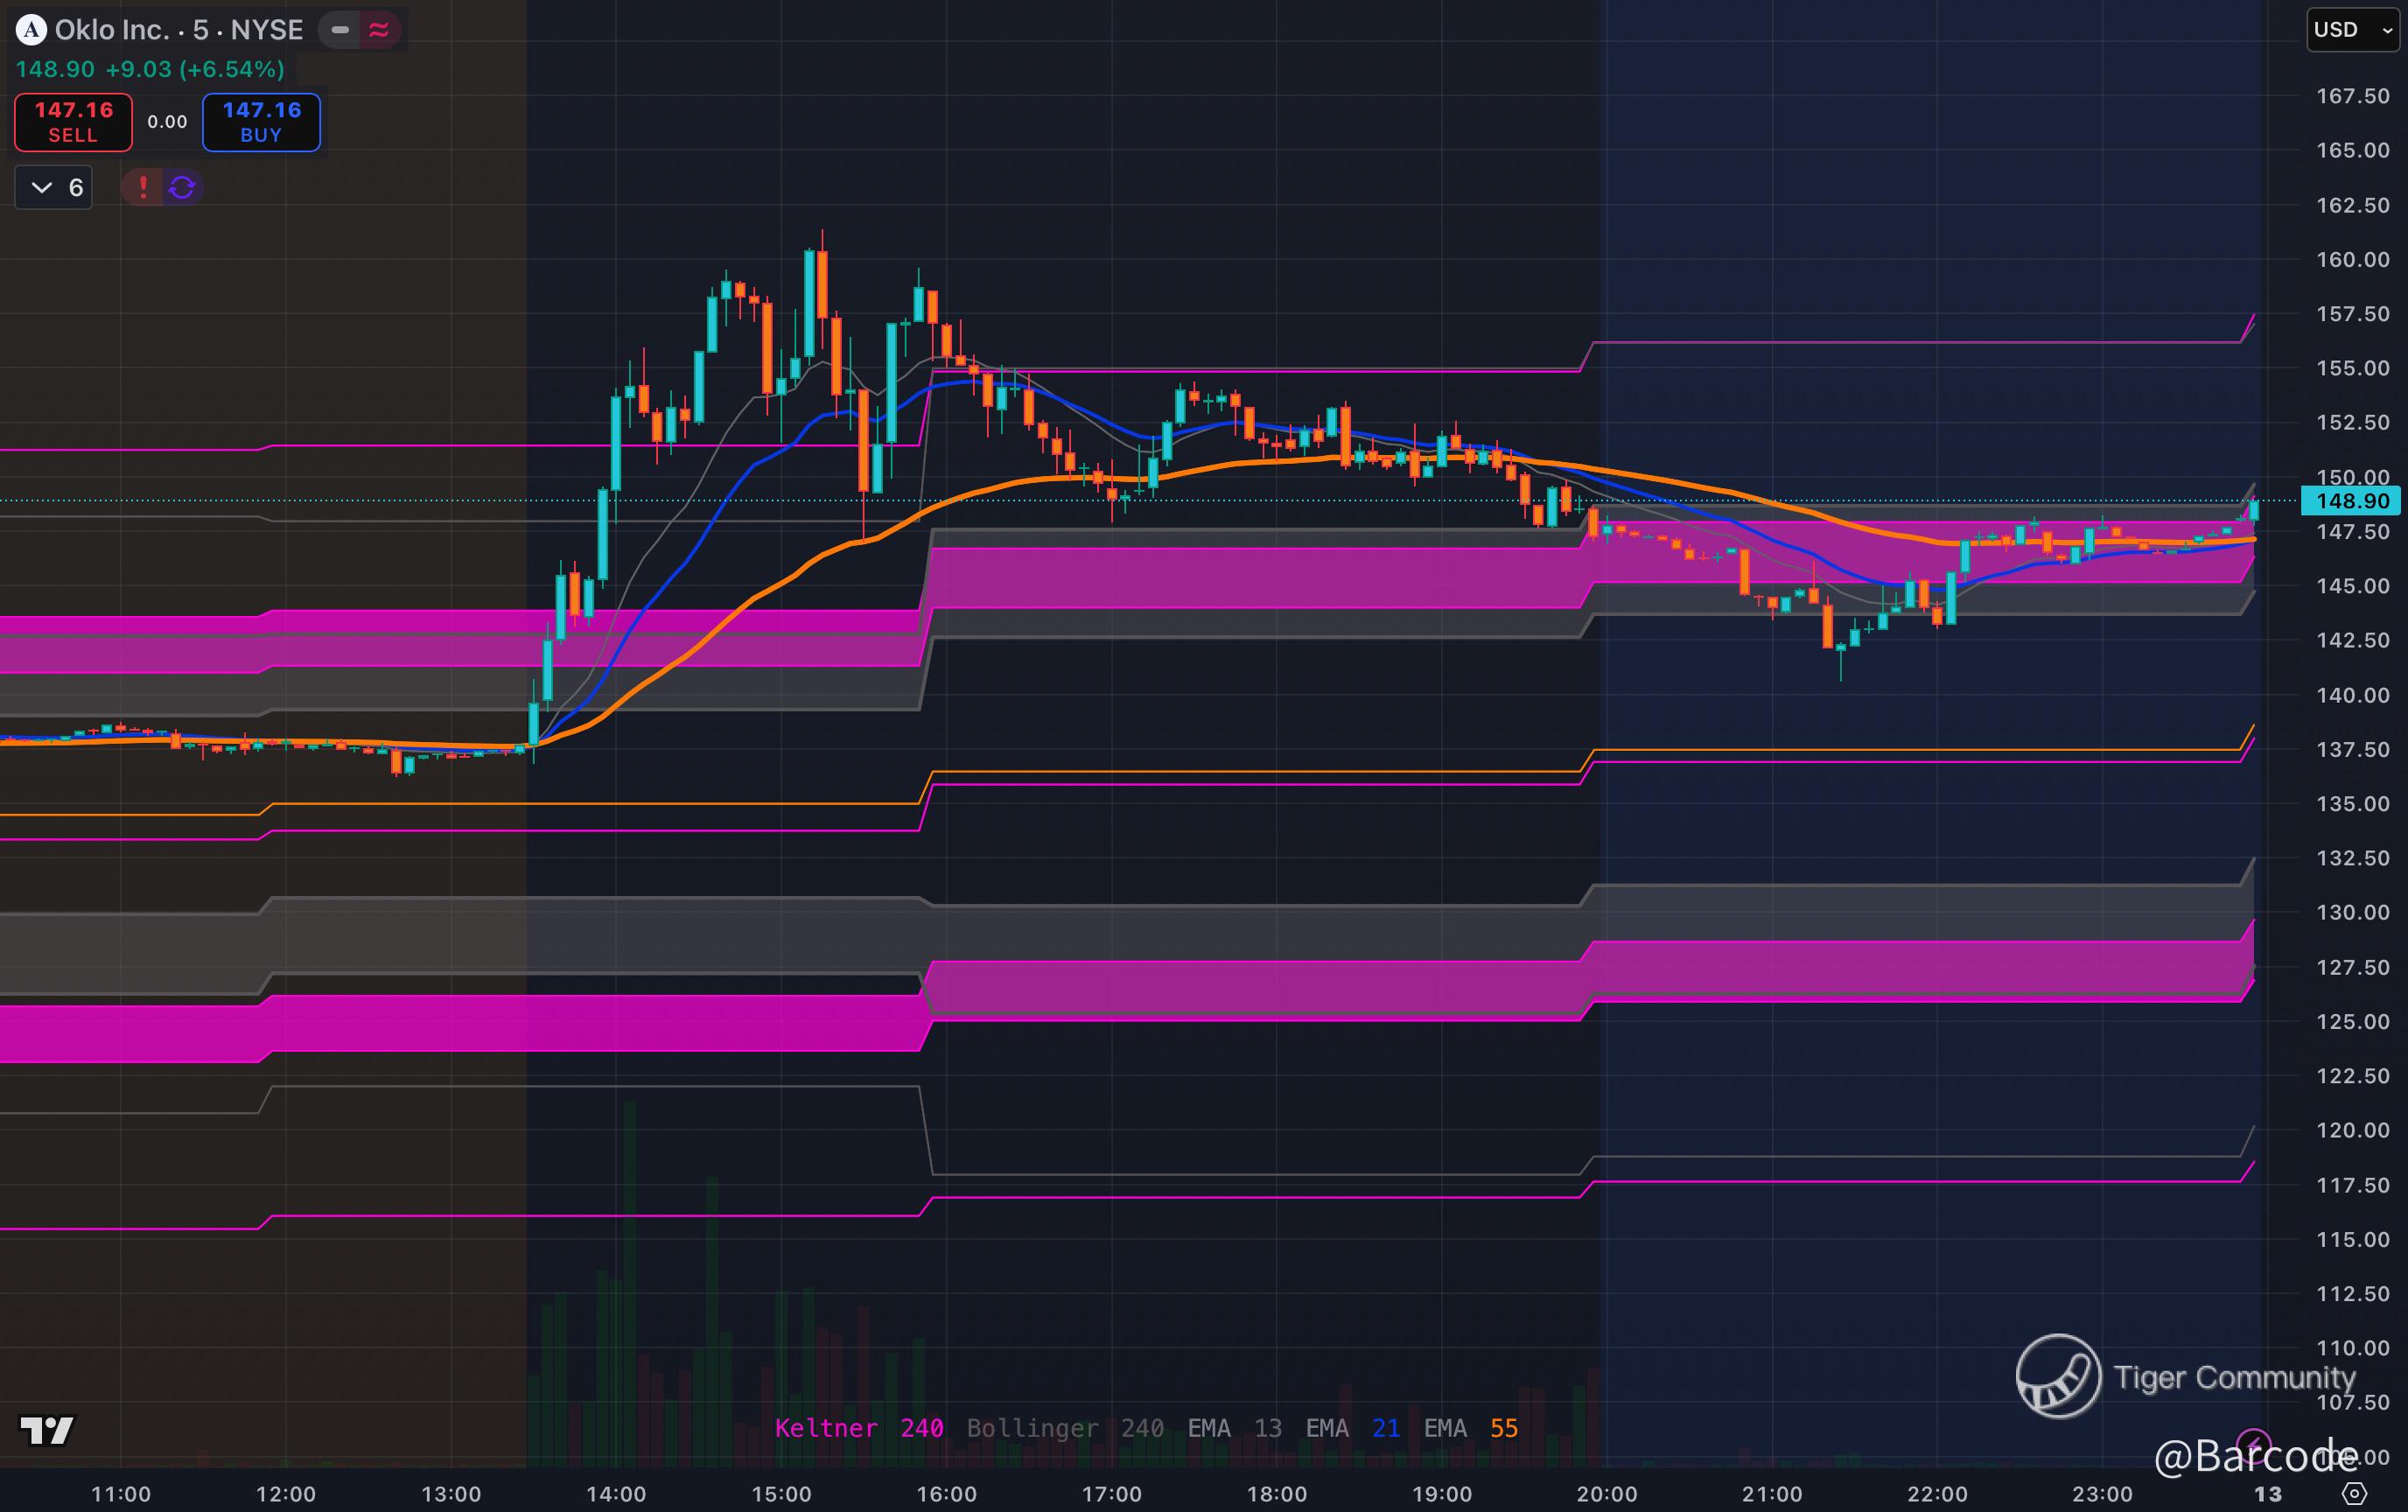Click the 148.90 current price label
2408x1512 pixels.
(2352, 501)
